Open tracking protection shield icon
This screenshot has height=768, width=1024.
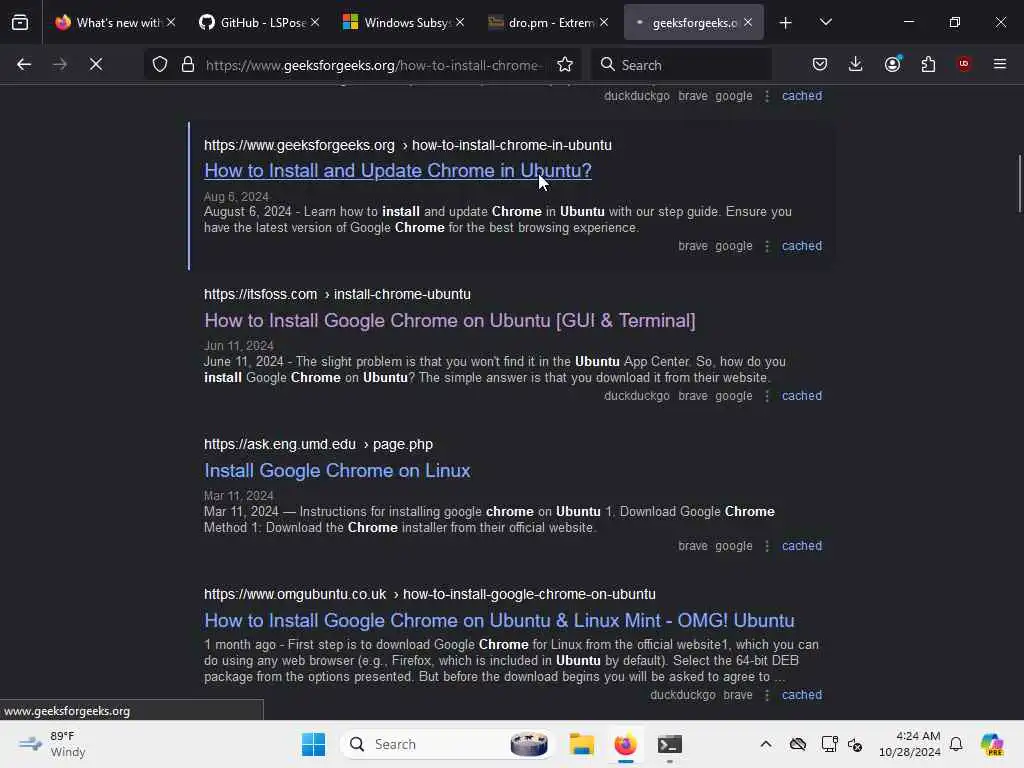(160, 64)
